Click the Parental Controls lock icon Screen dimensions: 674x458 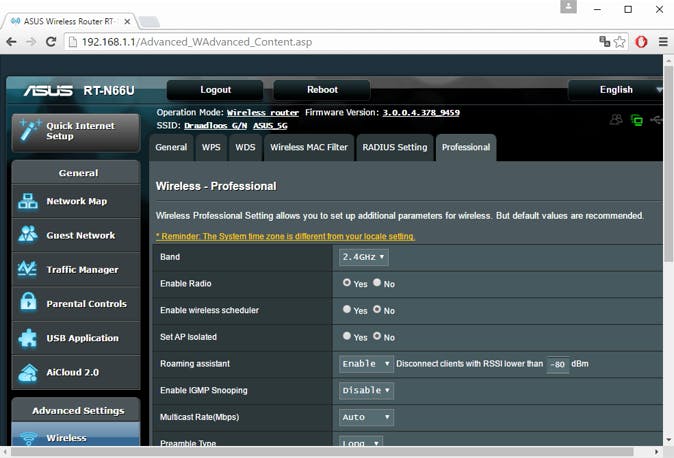point(28,301)
